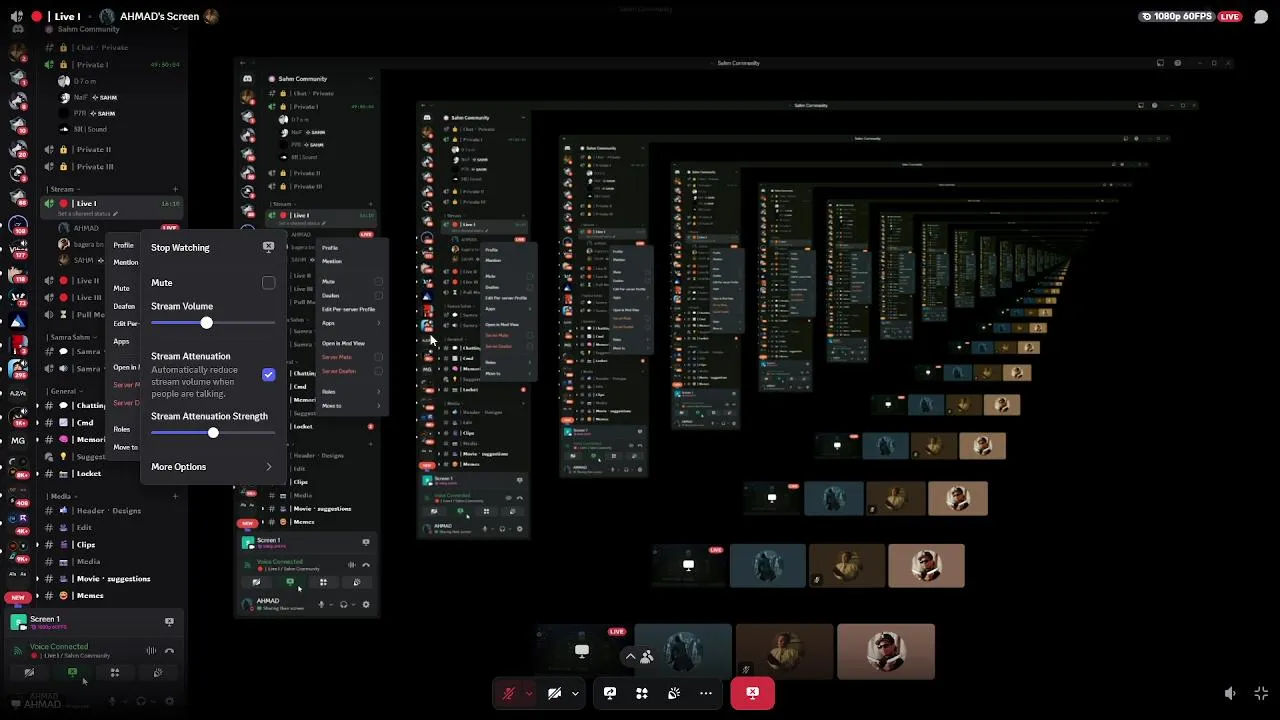Click user D7om in Private I channel
Viewport: 1280px width, 720px height.
tap(79, 81)
